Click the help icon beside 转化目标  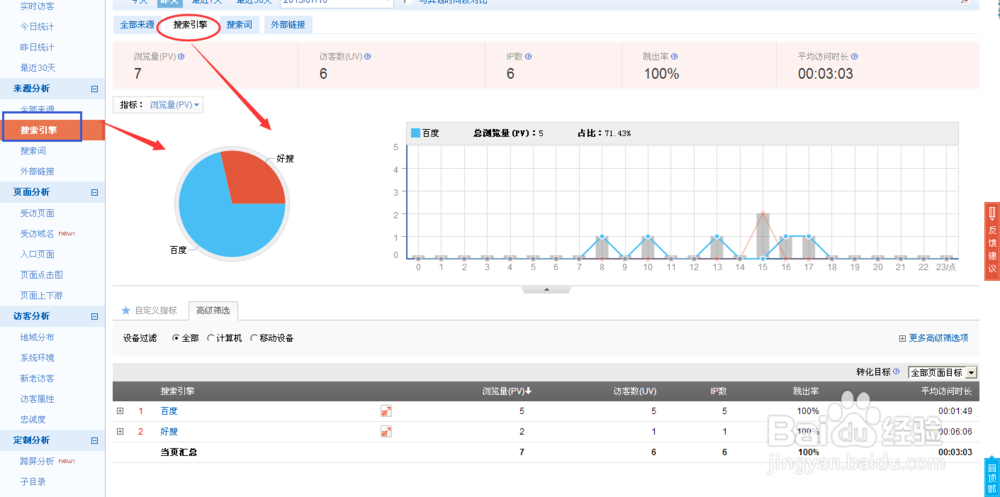click(897, 371)
